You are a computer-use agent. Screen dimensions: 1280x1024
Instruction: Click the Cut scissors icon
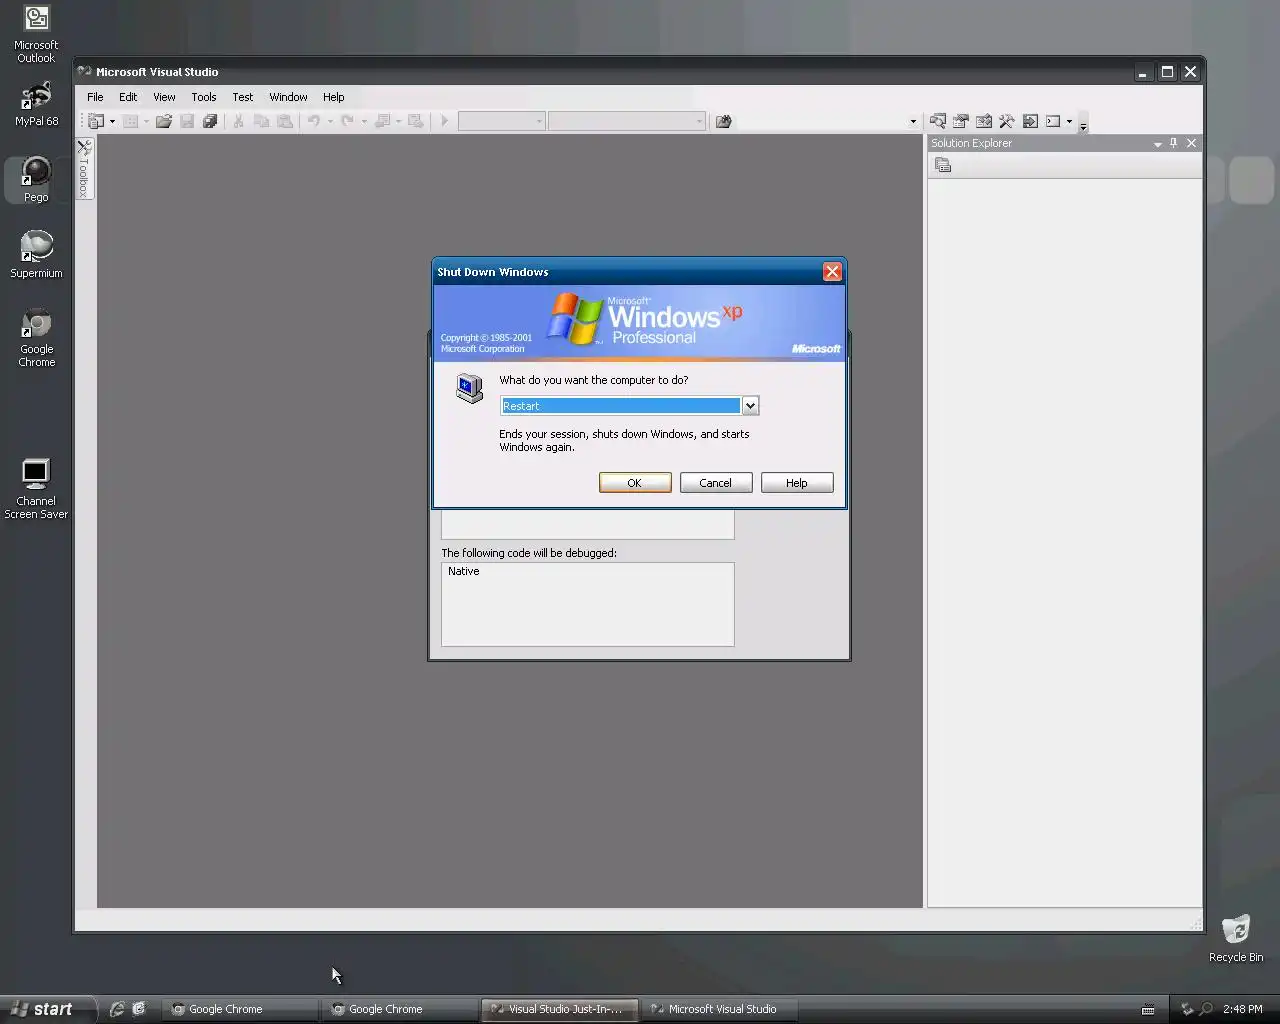(x=238, y=121)
